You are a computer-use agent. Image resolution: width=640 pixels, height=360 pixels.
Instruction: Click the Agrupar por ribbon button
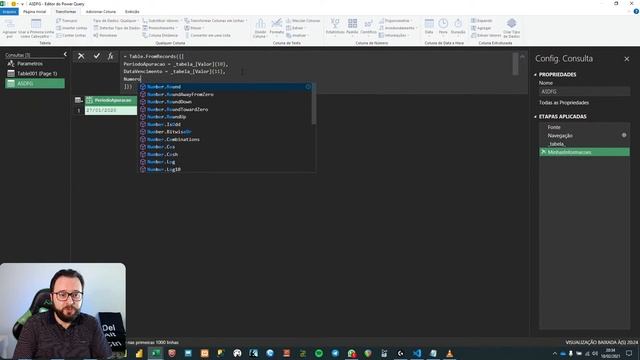(x=9, y=29)
